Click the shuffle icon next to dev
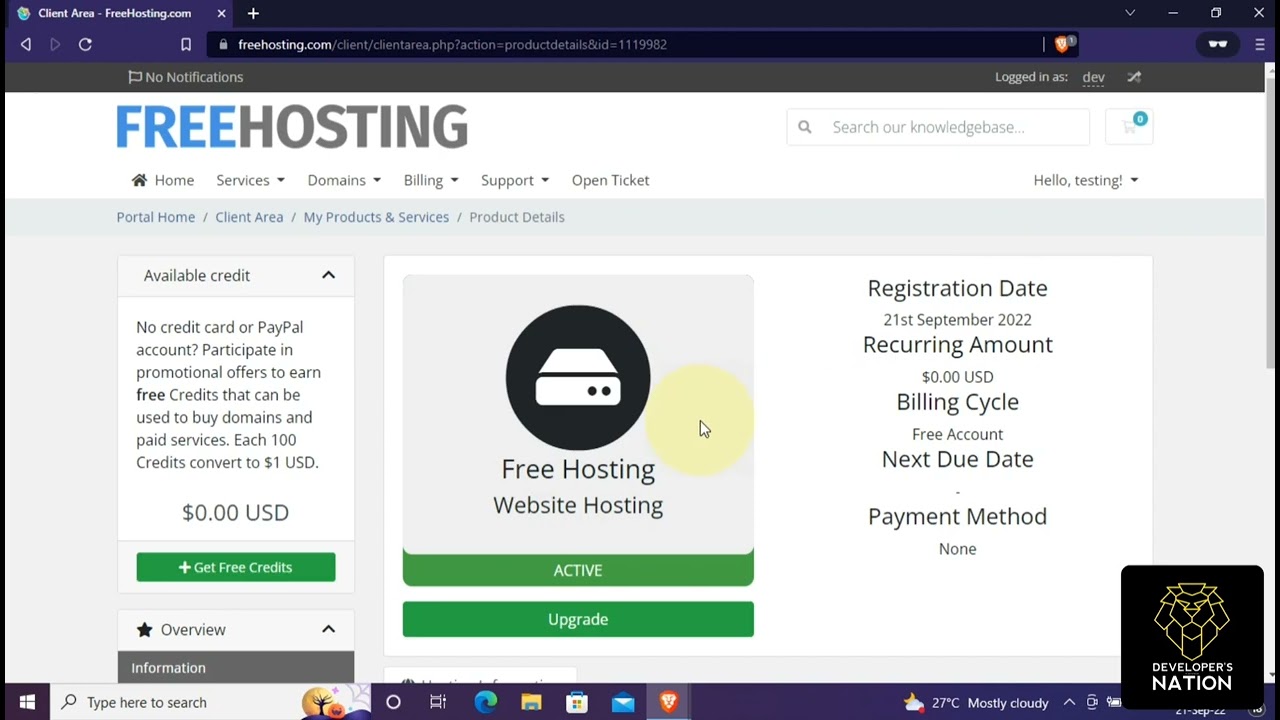Viewport: 1280px width, 720px height. tap(1134, 77)
